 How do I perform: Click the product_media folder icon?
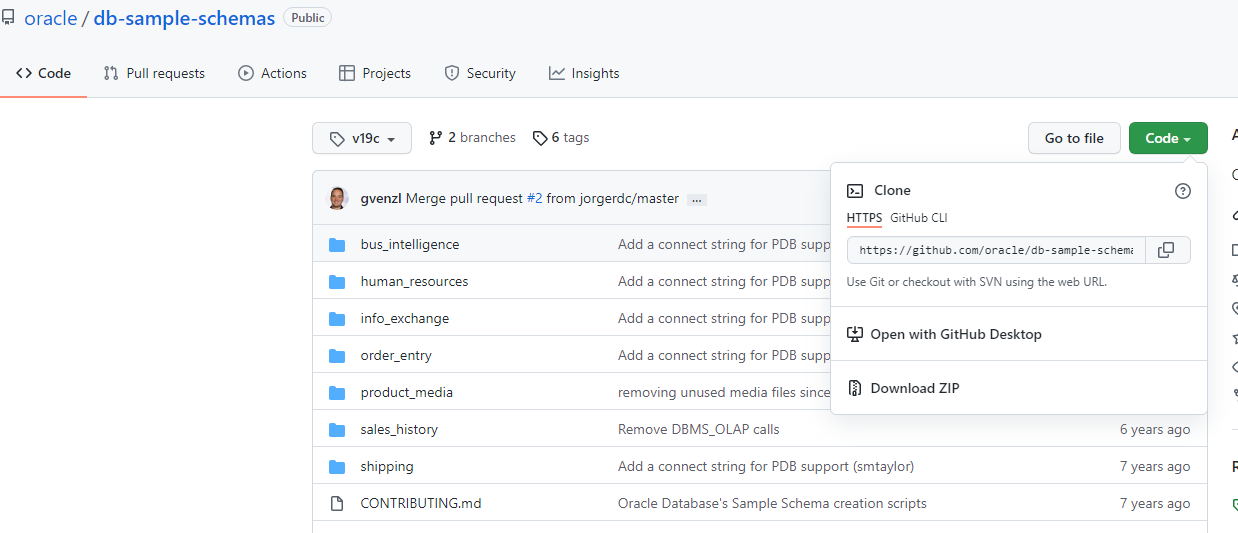click(337, 392)
